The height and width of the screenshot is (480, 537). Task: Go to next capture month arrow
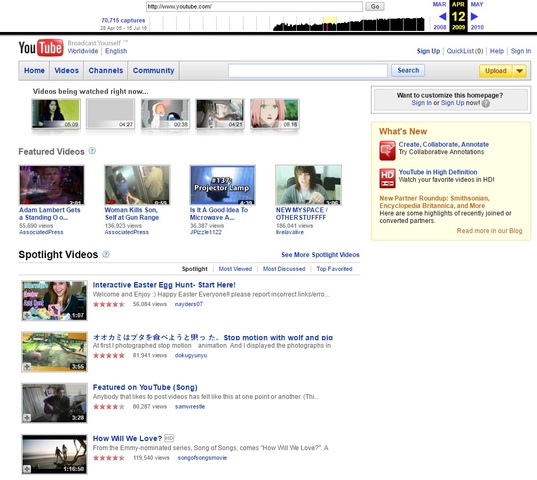pos(474,16)
